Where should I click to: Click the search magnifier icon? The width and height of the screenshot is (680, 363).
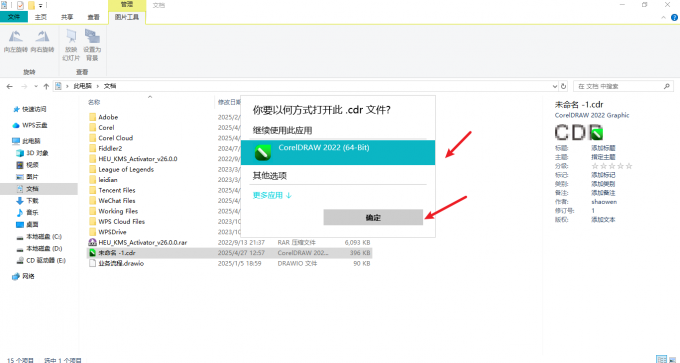coord(667,86)
